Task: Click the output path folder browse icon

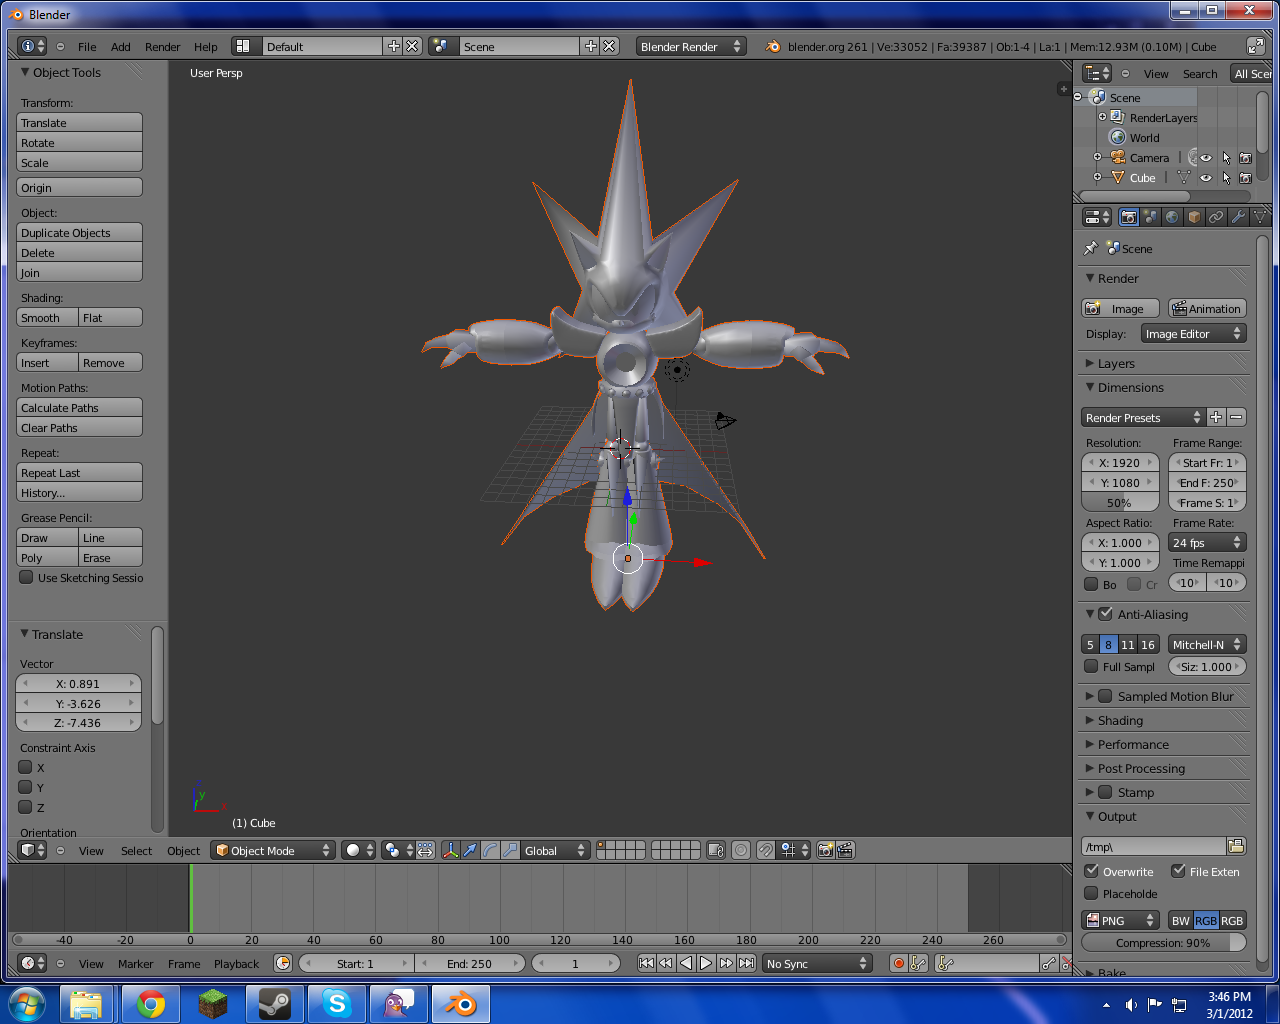Action: tap(1236, 846)
